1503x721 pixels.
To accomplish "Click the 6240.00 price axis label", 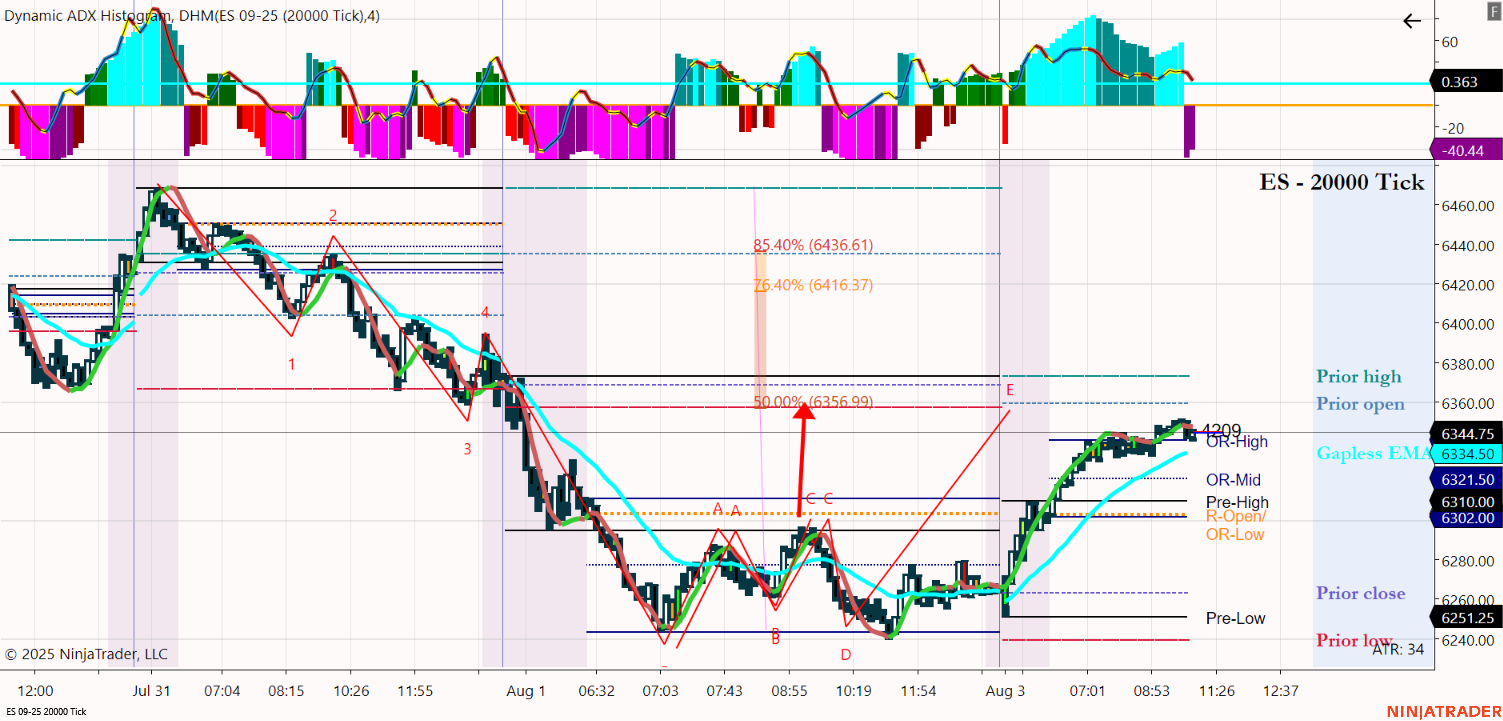I will 1468,640.
